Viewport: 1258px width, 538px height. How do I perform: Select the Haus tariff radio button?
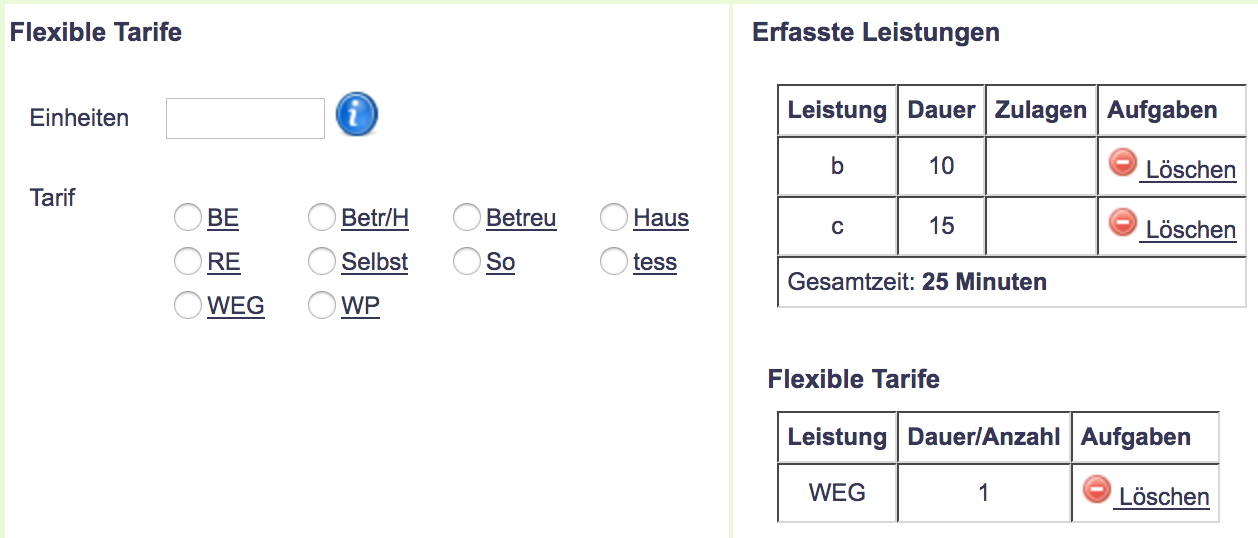(614, 218)
